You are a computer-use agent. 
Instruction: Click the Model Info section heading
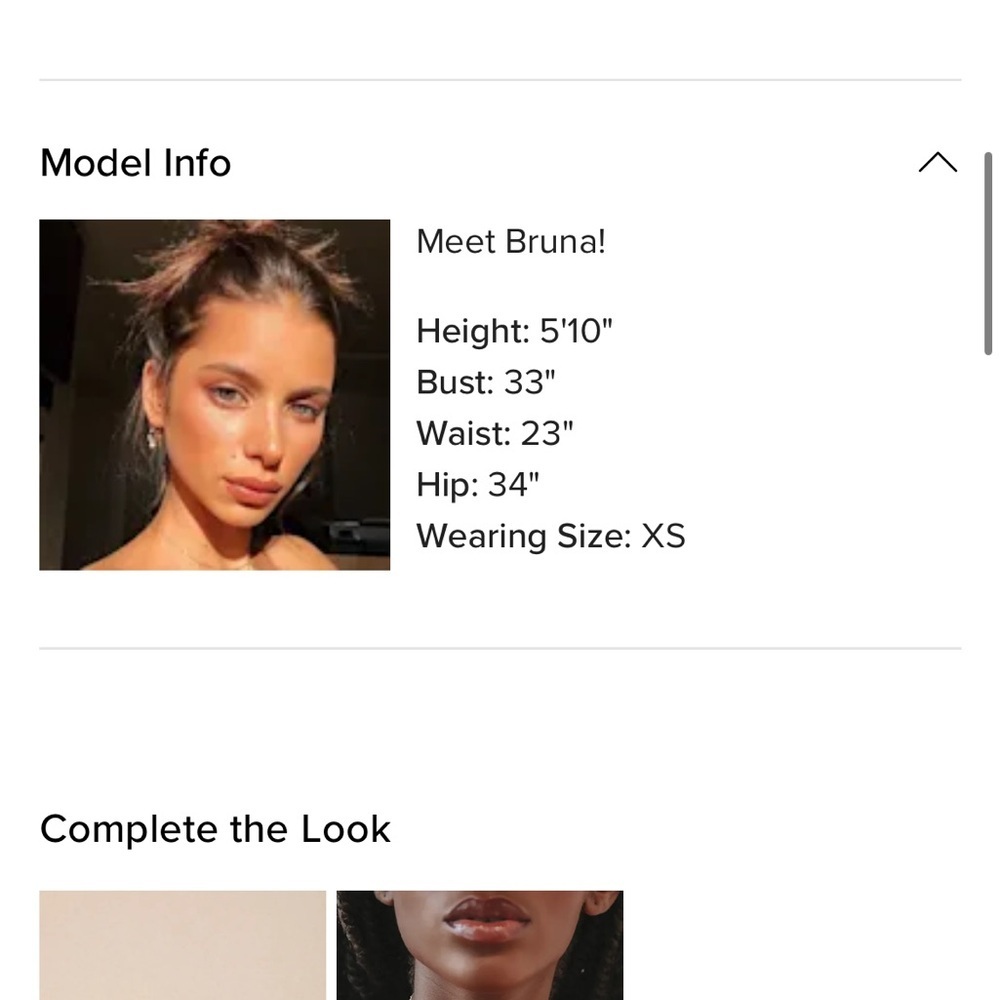(x=135, y=163)
